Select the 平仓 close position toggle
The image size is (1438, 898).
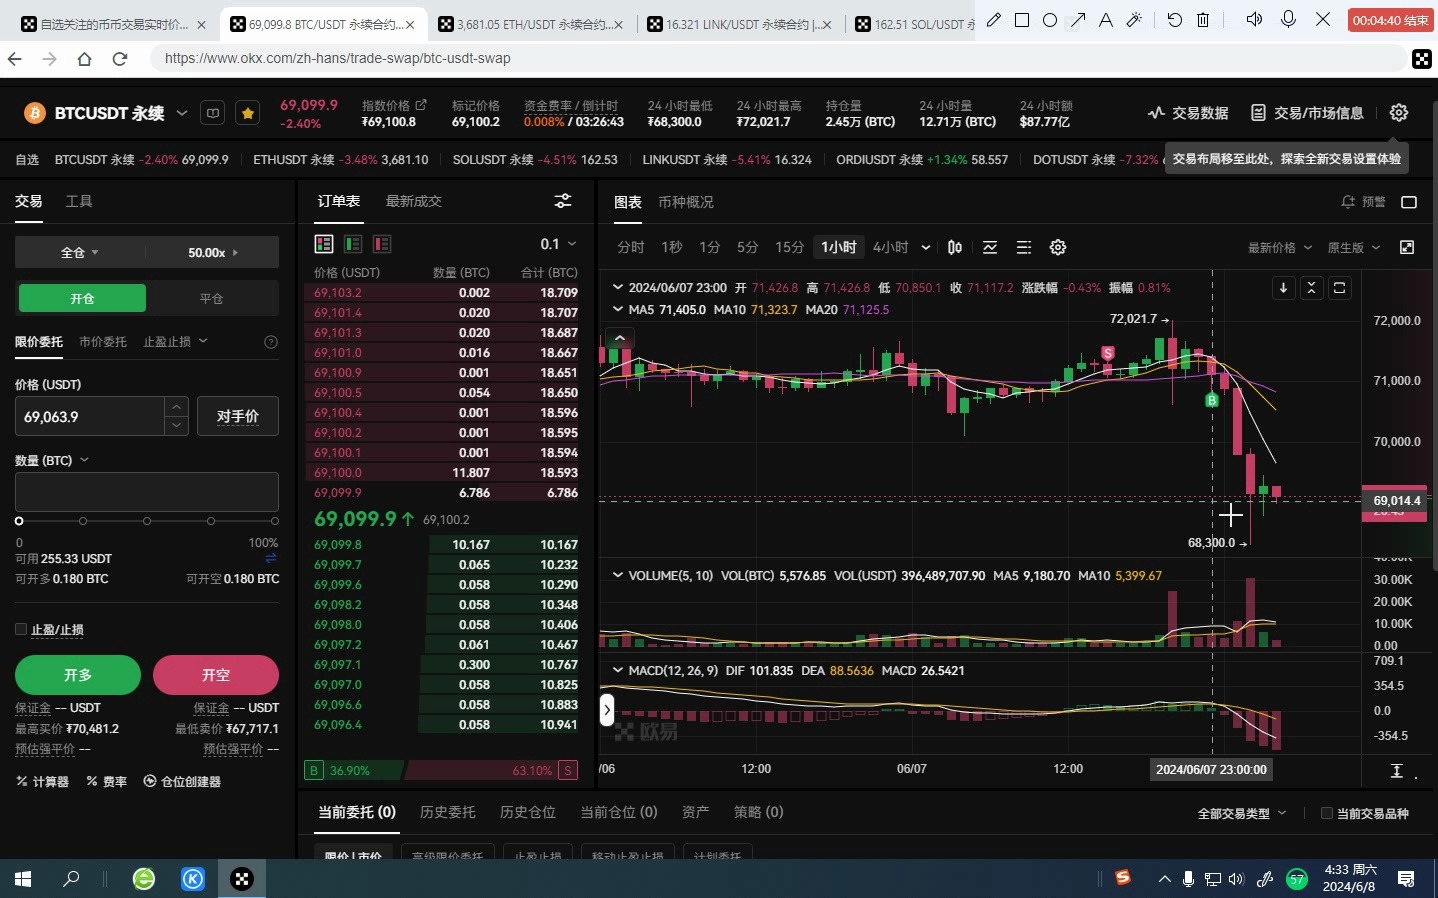coord(211,298)
